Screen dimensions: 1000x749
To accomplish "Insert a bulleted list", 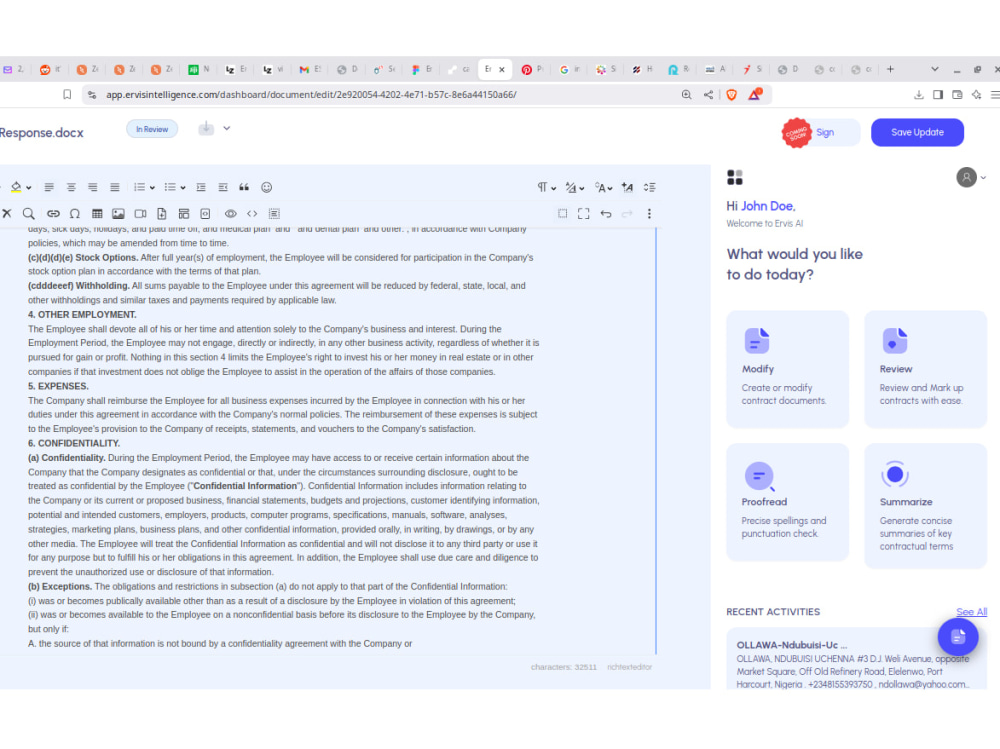I will pyautogui.click(x=170, y=187).
